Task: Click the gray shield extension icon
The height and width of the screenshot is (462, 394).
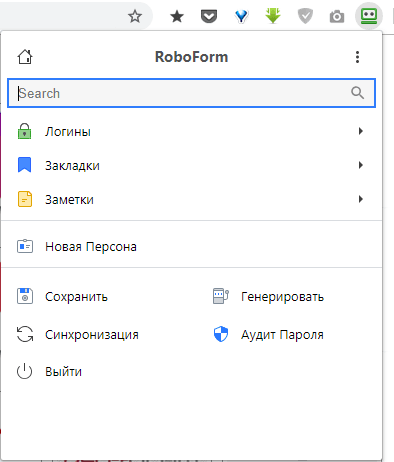Action: [x=305, y=16]
